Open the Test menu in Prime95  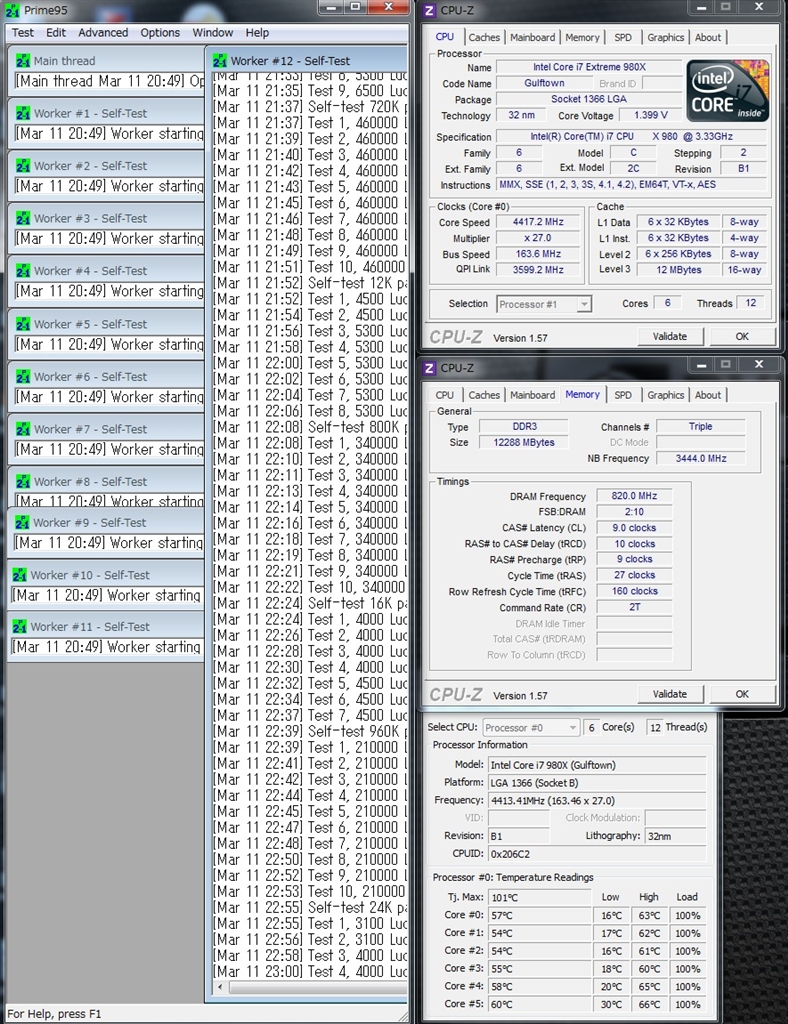[x=22, y=33]
